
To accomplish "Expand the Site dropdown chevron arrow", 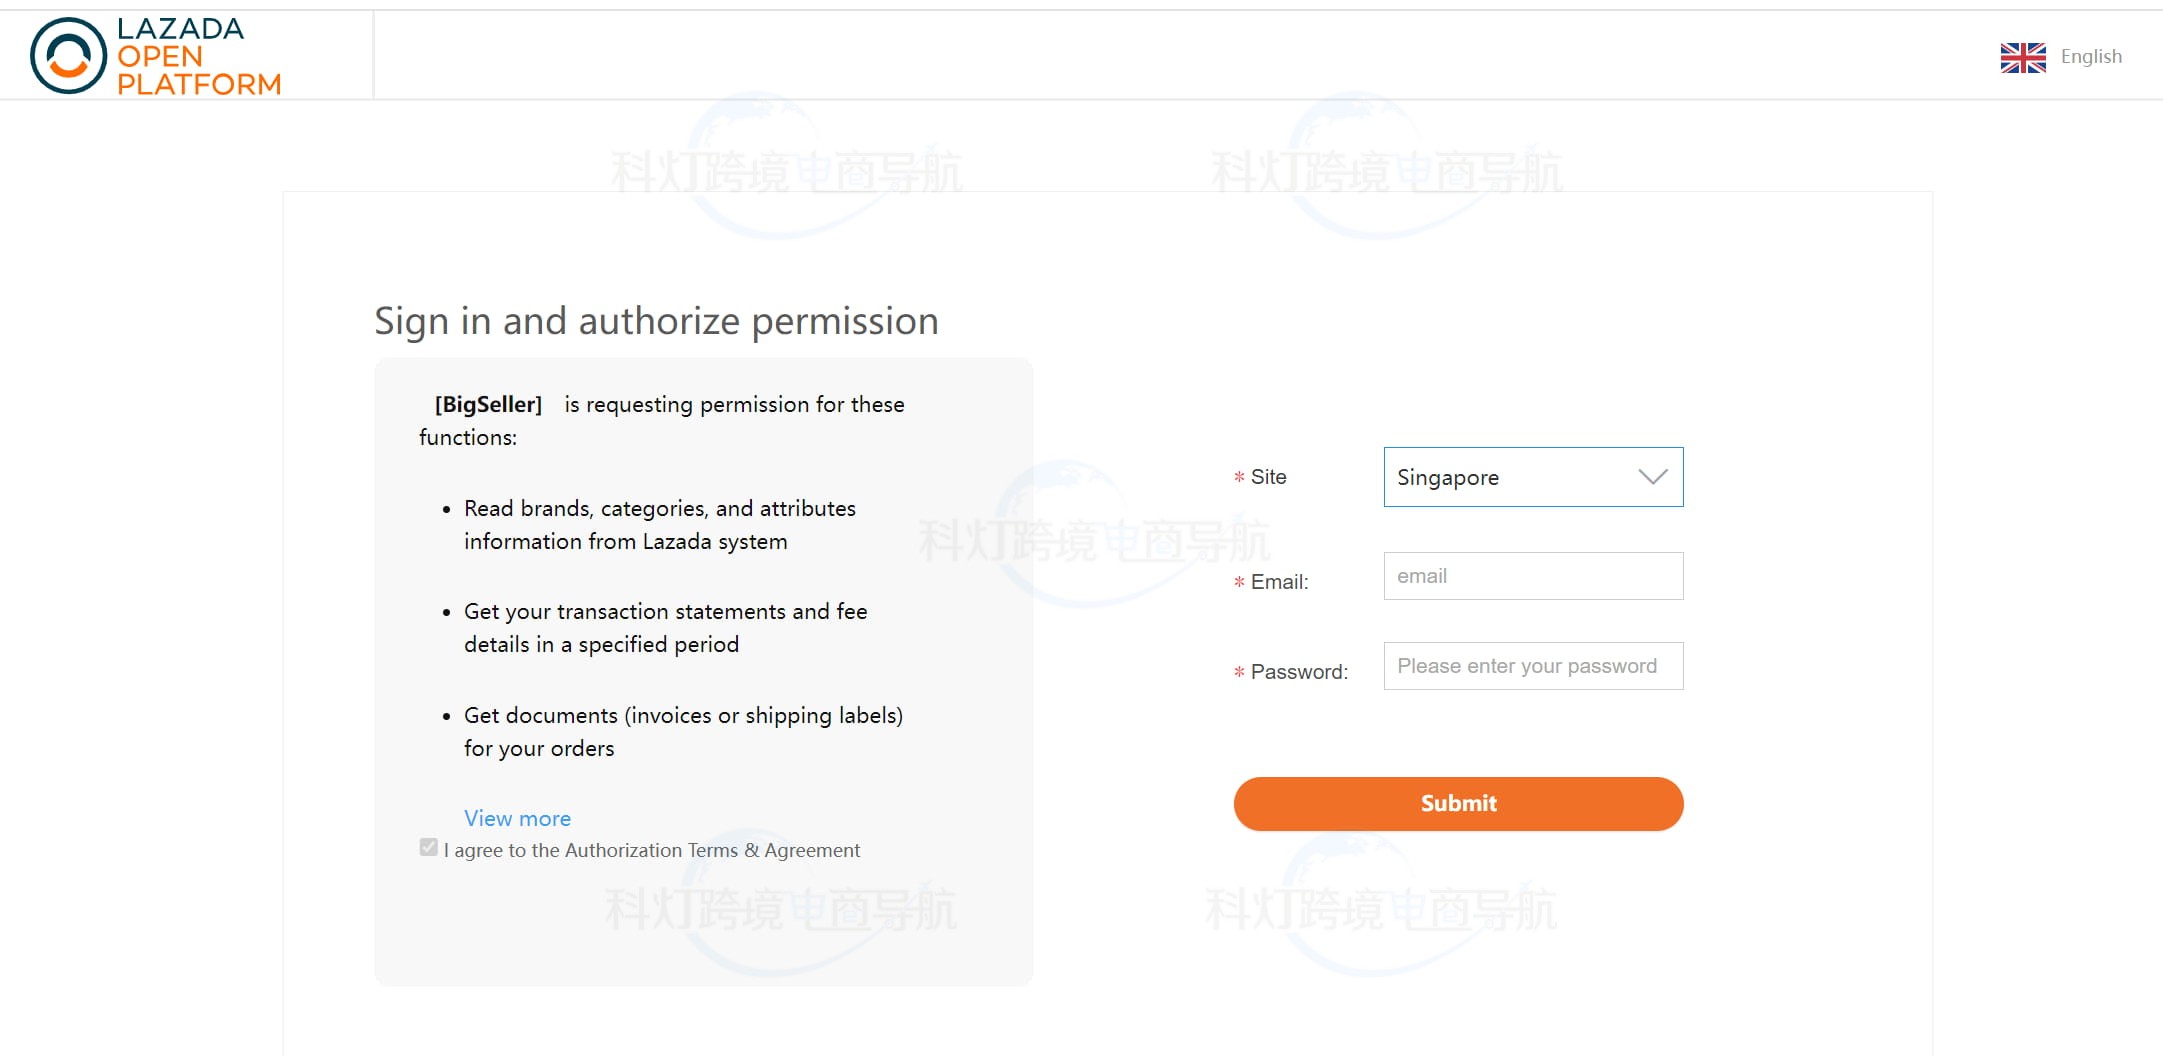I will 1652,477.
